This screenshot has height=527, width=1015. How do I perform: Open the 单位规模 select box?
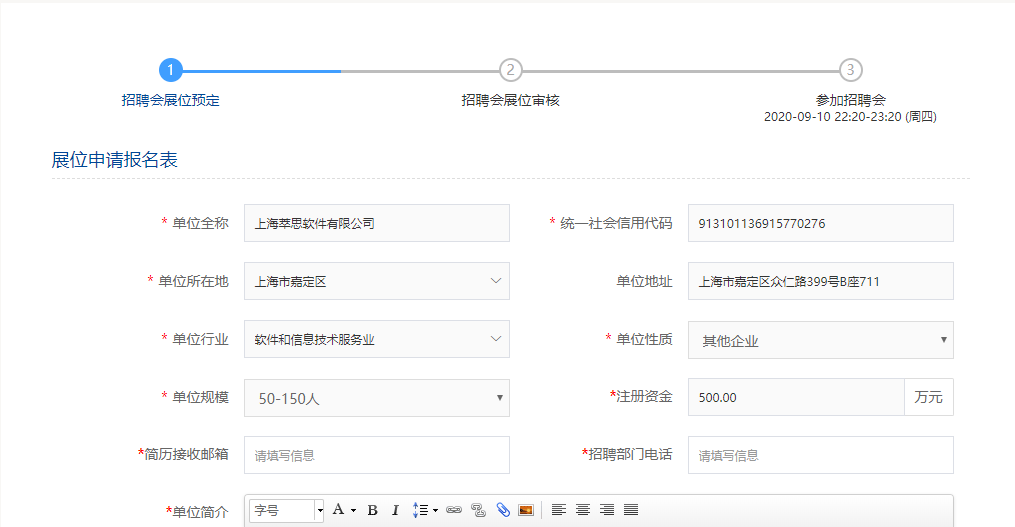(376, 398)
